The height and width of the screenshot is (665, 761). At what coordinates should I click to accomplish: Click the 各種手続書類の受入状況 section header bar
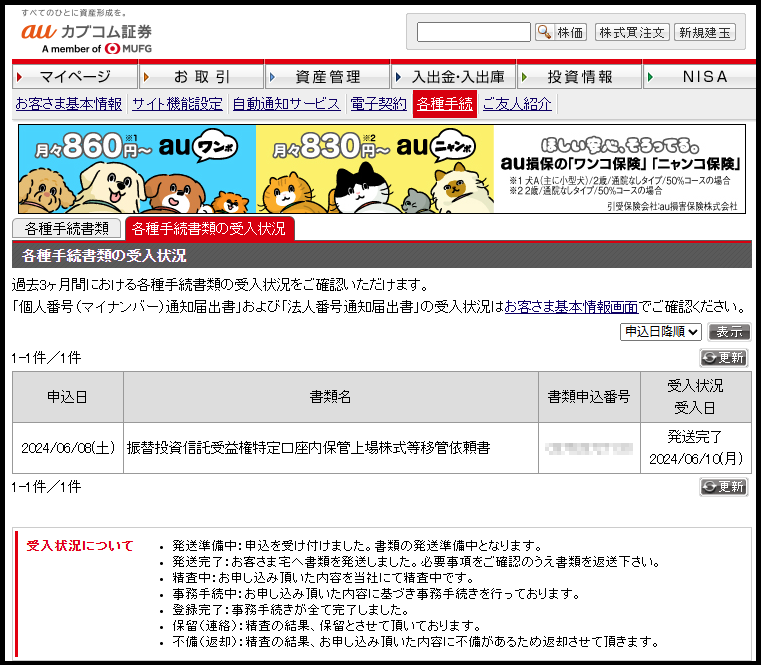click(x=381, y=255)
